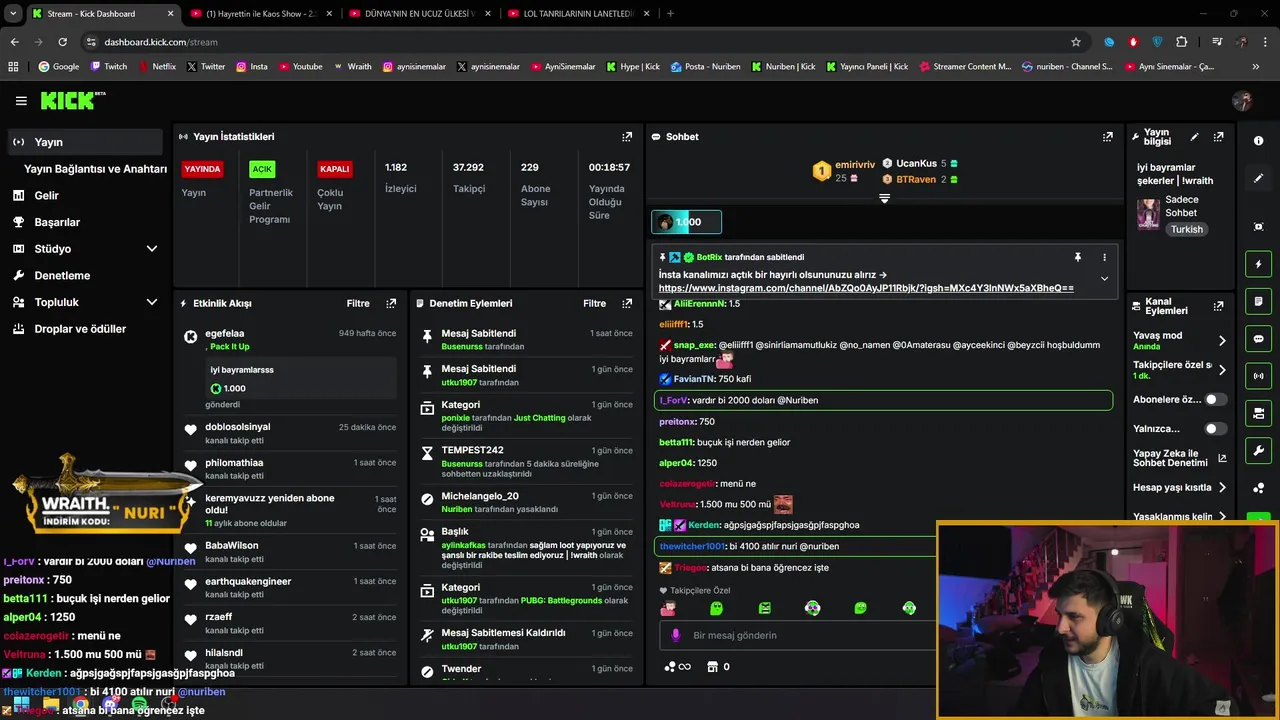
Task: Click the wrench icon in the right toolbar
Action: coord(1258,450)
